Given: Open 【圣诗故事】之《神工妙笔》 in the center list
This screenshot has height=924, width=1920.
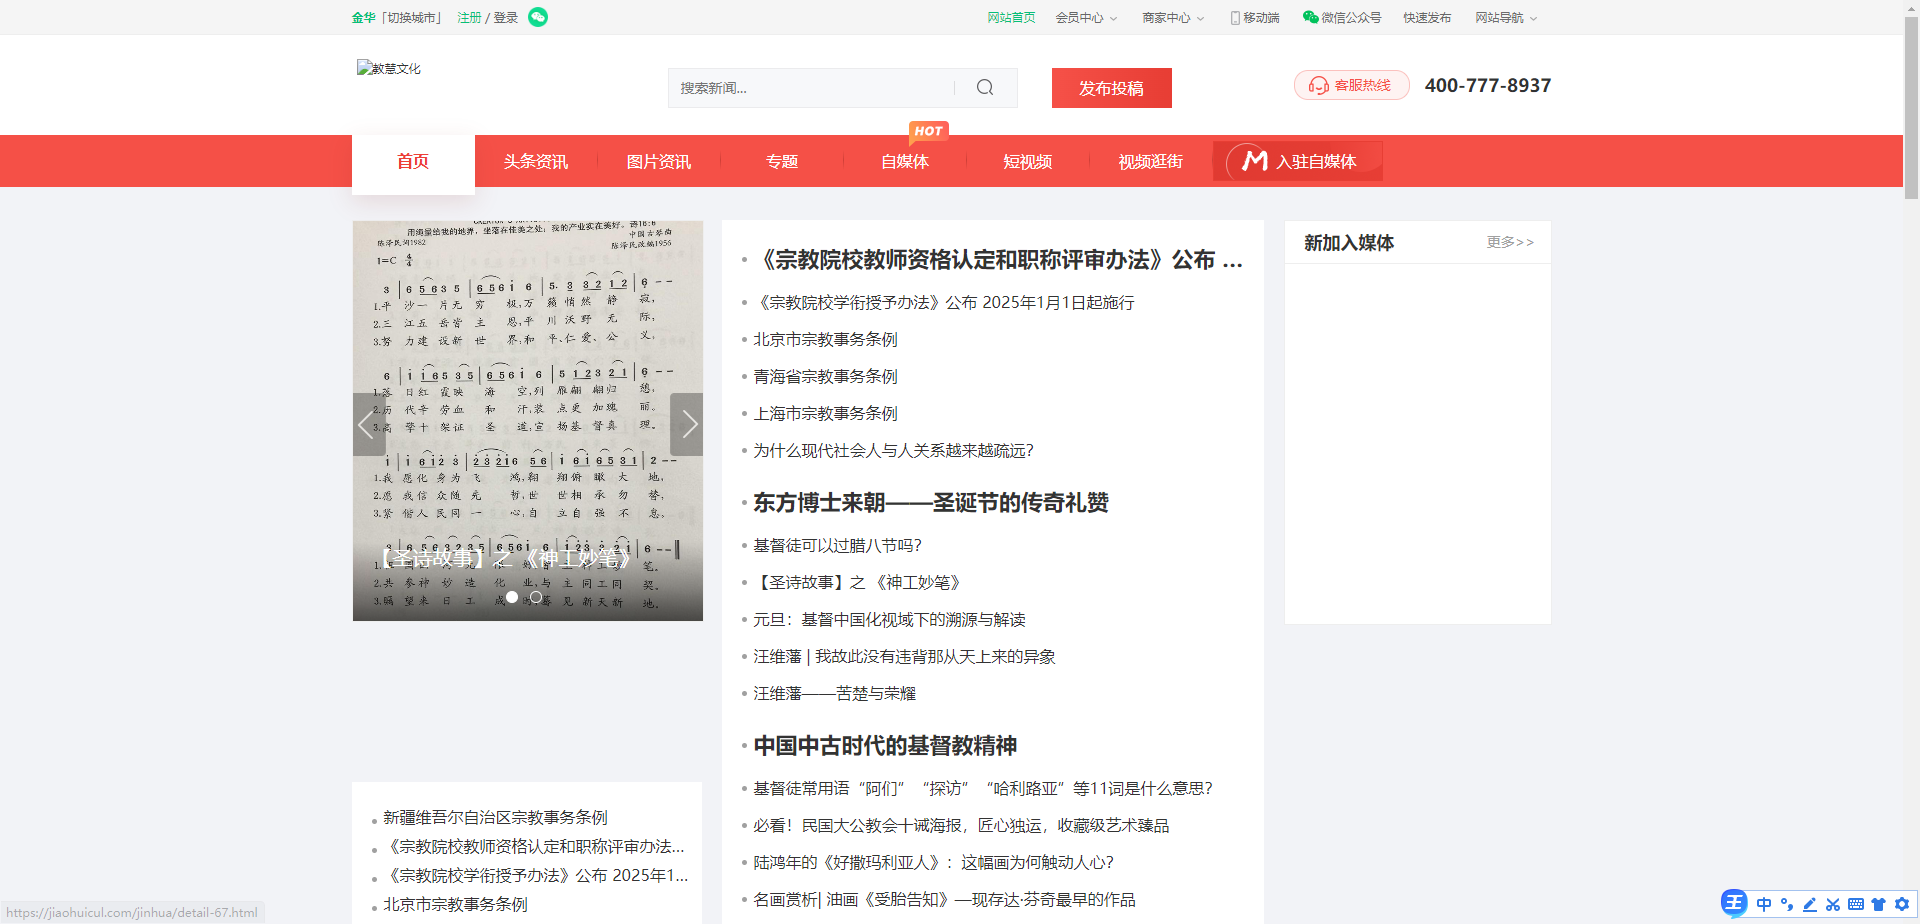Looking at the screenshot, I should click(x=858, y=582).
